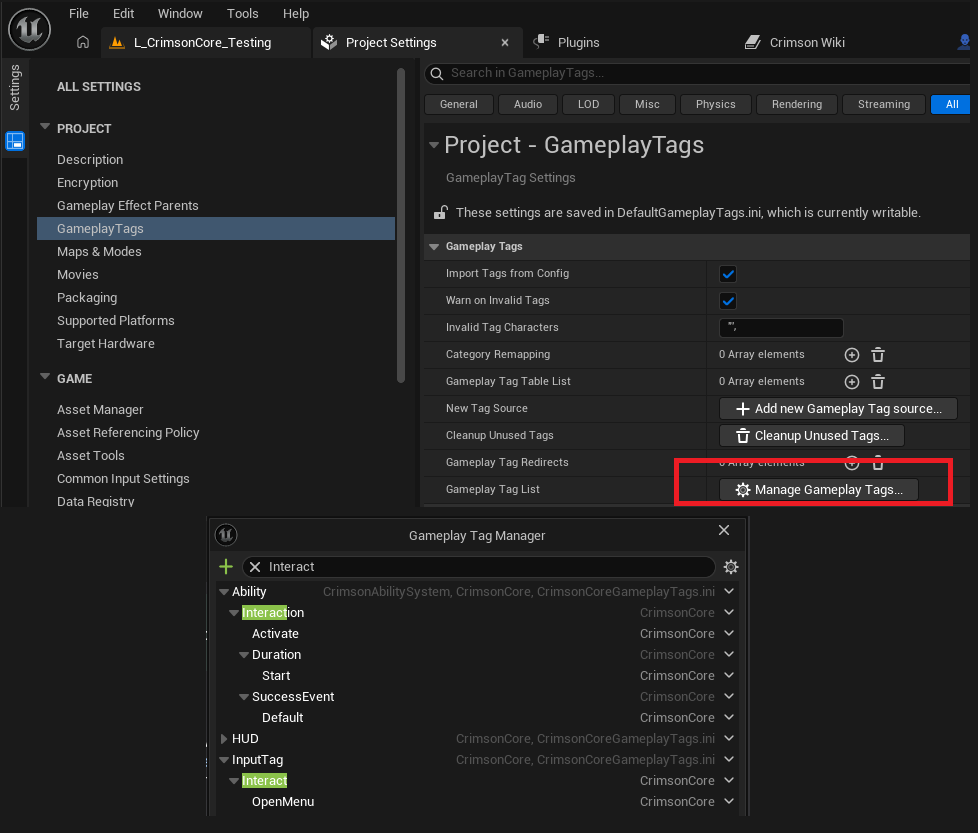Collapse the Interact tag under InputTag
Viewport: 978px width, 833px height.
(x=234, y=781)
